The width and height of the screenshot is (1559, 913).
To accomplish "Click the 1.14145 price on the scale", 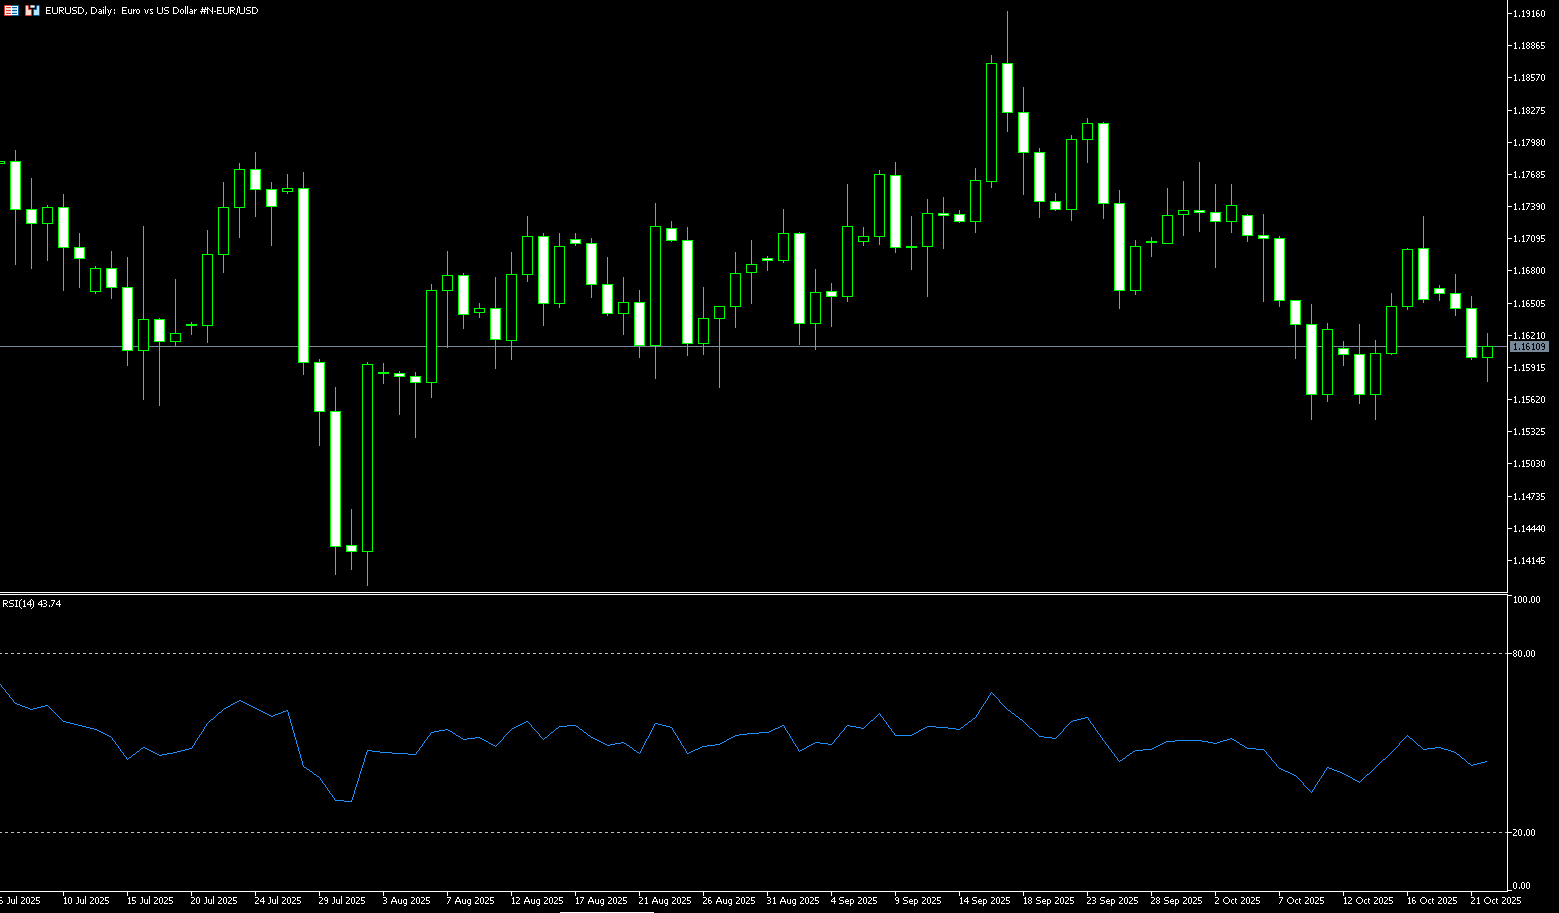I will click(1528, 560).
